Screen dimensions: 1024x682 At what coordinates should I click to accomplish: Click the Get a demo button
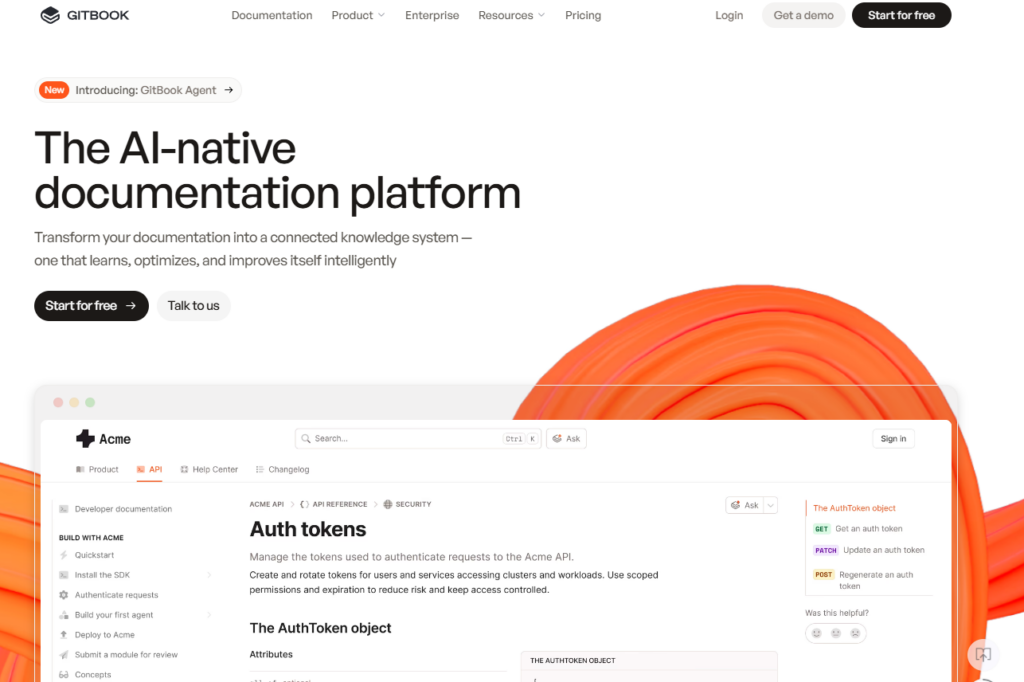click(803, 15)
